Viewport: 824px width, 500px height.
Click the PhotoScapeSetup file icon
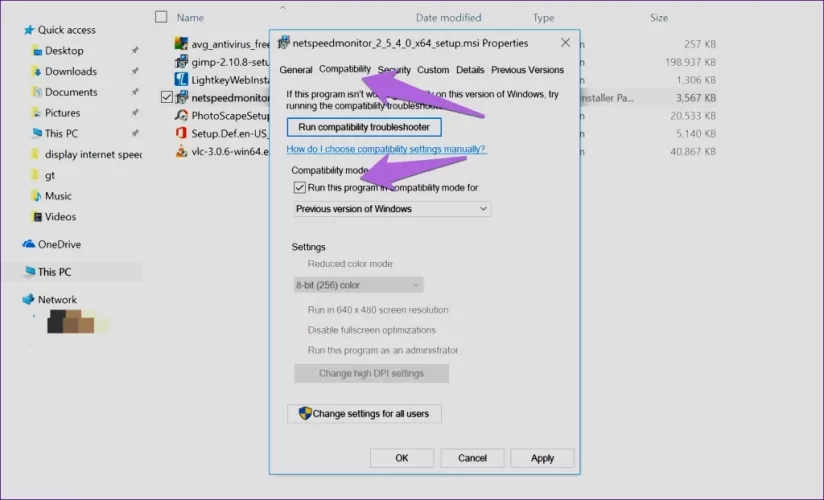[x=182, y=115]
